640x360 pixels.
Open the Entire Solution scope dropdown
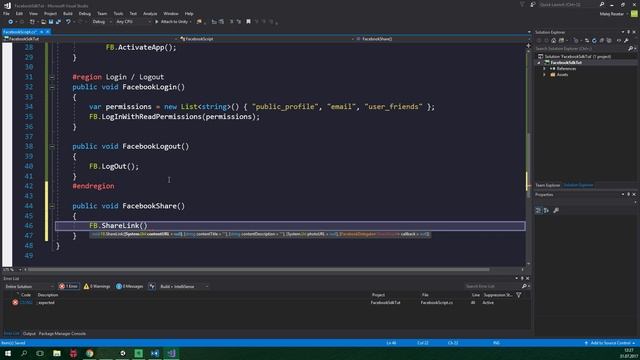point(29,287)
